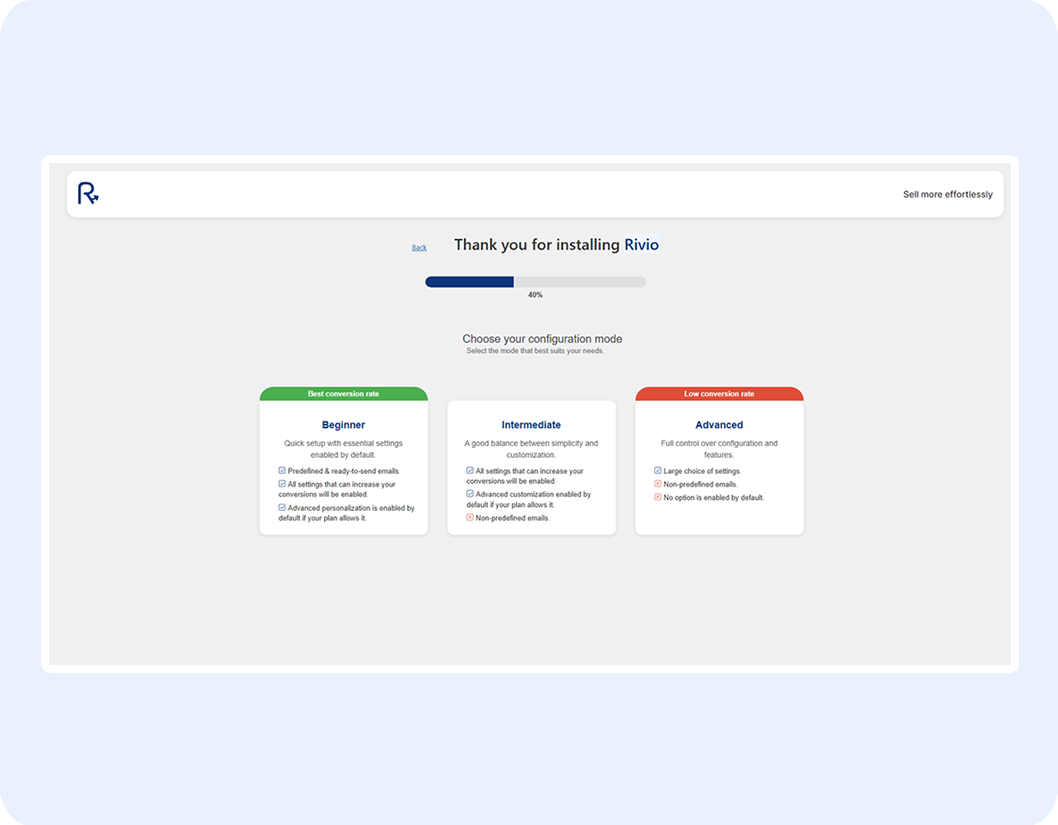Toggle the "Advanced customization enabled by default" checkbox
Image resolution: width=1058 pixels, height=825 pixels.
[x=469, y=493]
